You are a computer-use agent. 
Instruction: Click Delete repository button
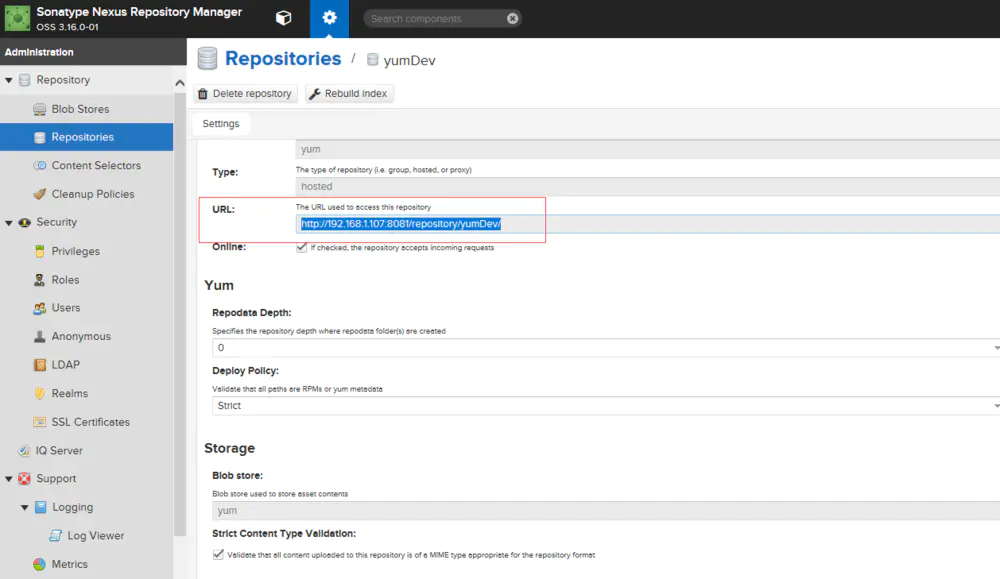(x=246, y=94)
